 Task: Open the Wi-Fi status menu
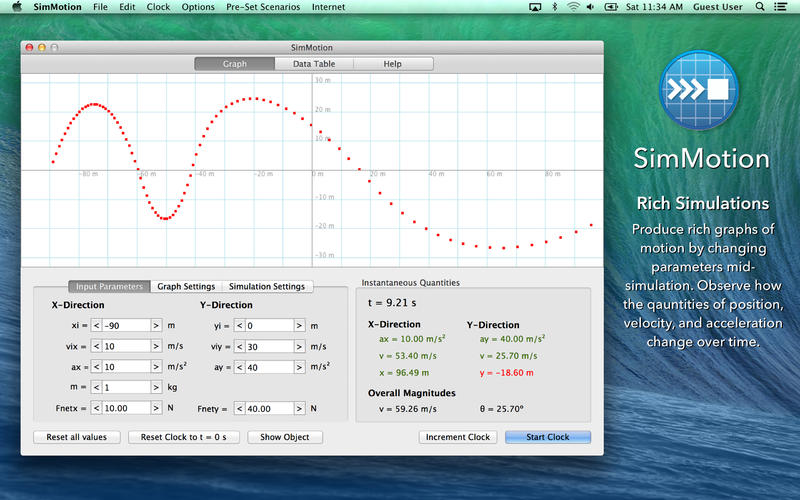point(573,7)
